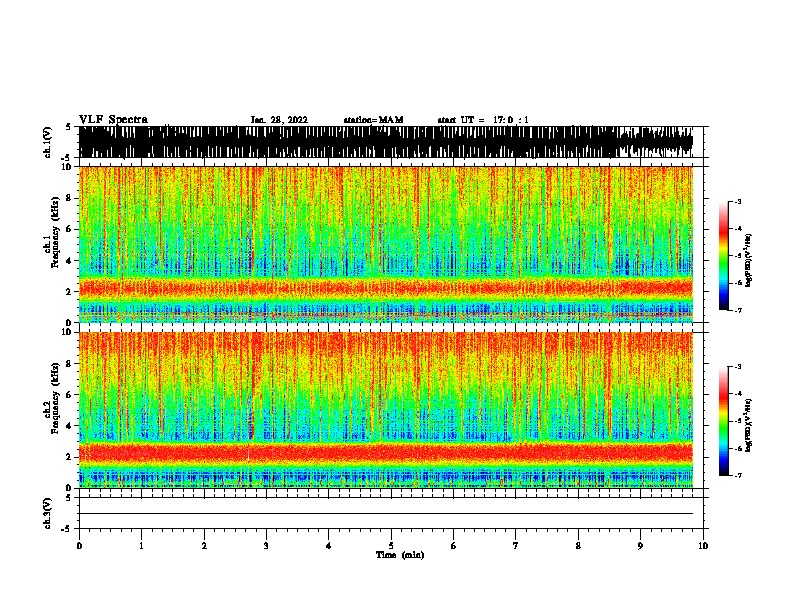Click the flat ch.3 voltage trace line
This screenshot has height=612, width=792.
click(x=386, y=514)
